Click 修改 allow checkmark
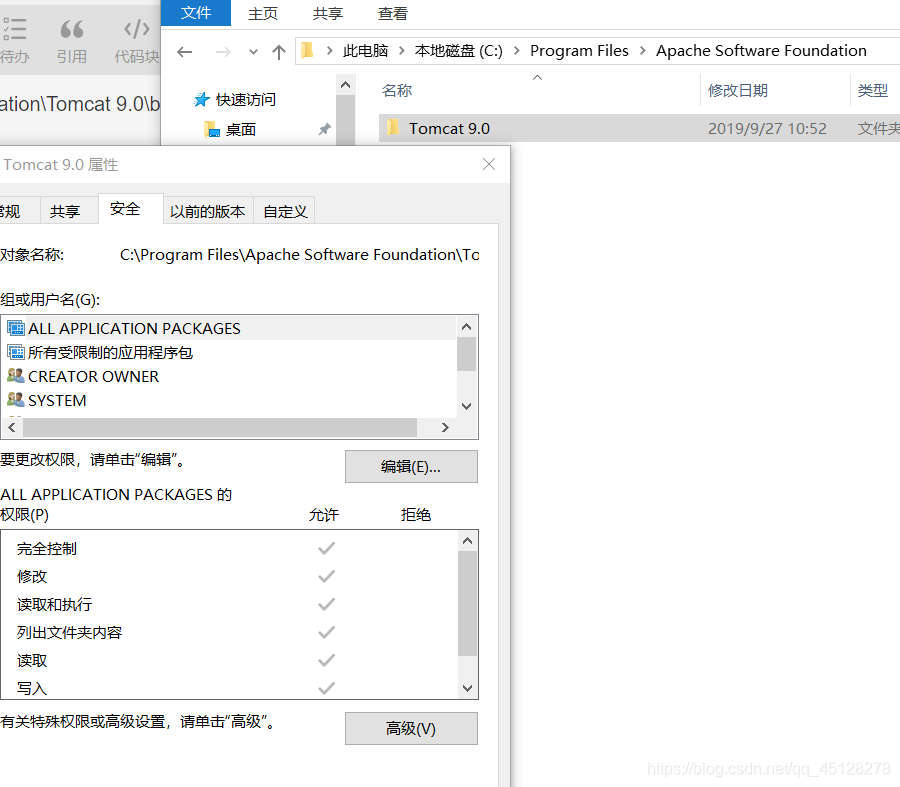This screenshot has height=787, width=900. [327, 576]
